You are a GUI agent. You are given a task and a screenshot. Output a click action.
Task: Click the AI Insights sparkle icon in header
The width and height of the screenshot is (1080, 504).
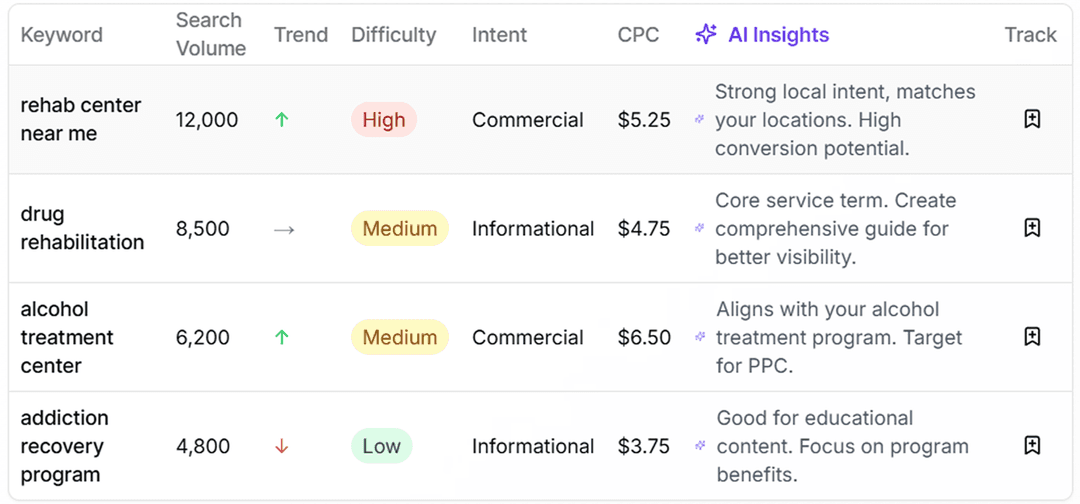[706, 35]
